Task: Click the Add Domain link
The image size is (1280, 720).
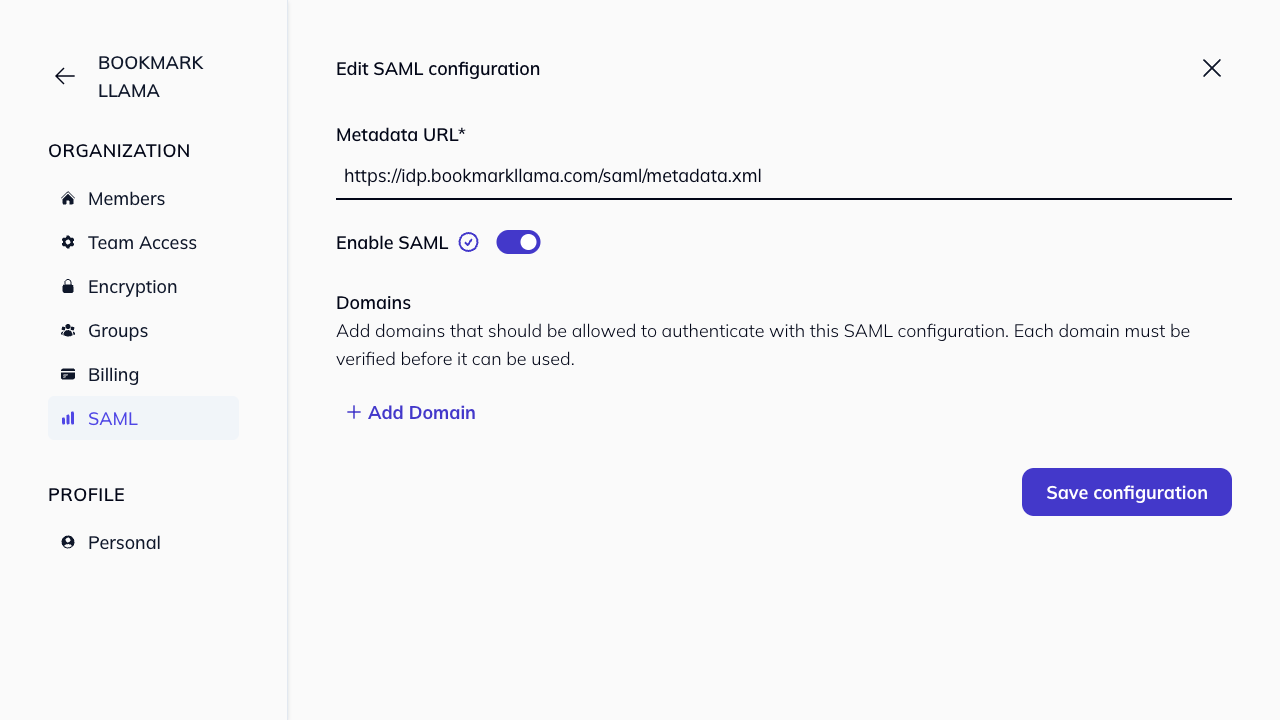Action: (x=422, y=412)
